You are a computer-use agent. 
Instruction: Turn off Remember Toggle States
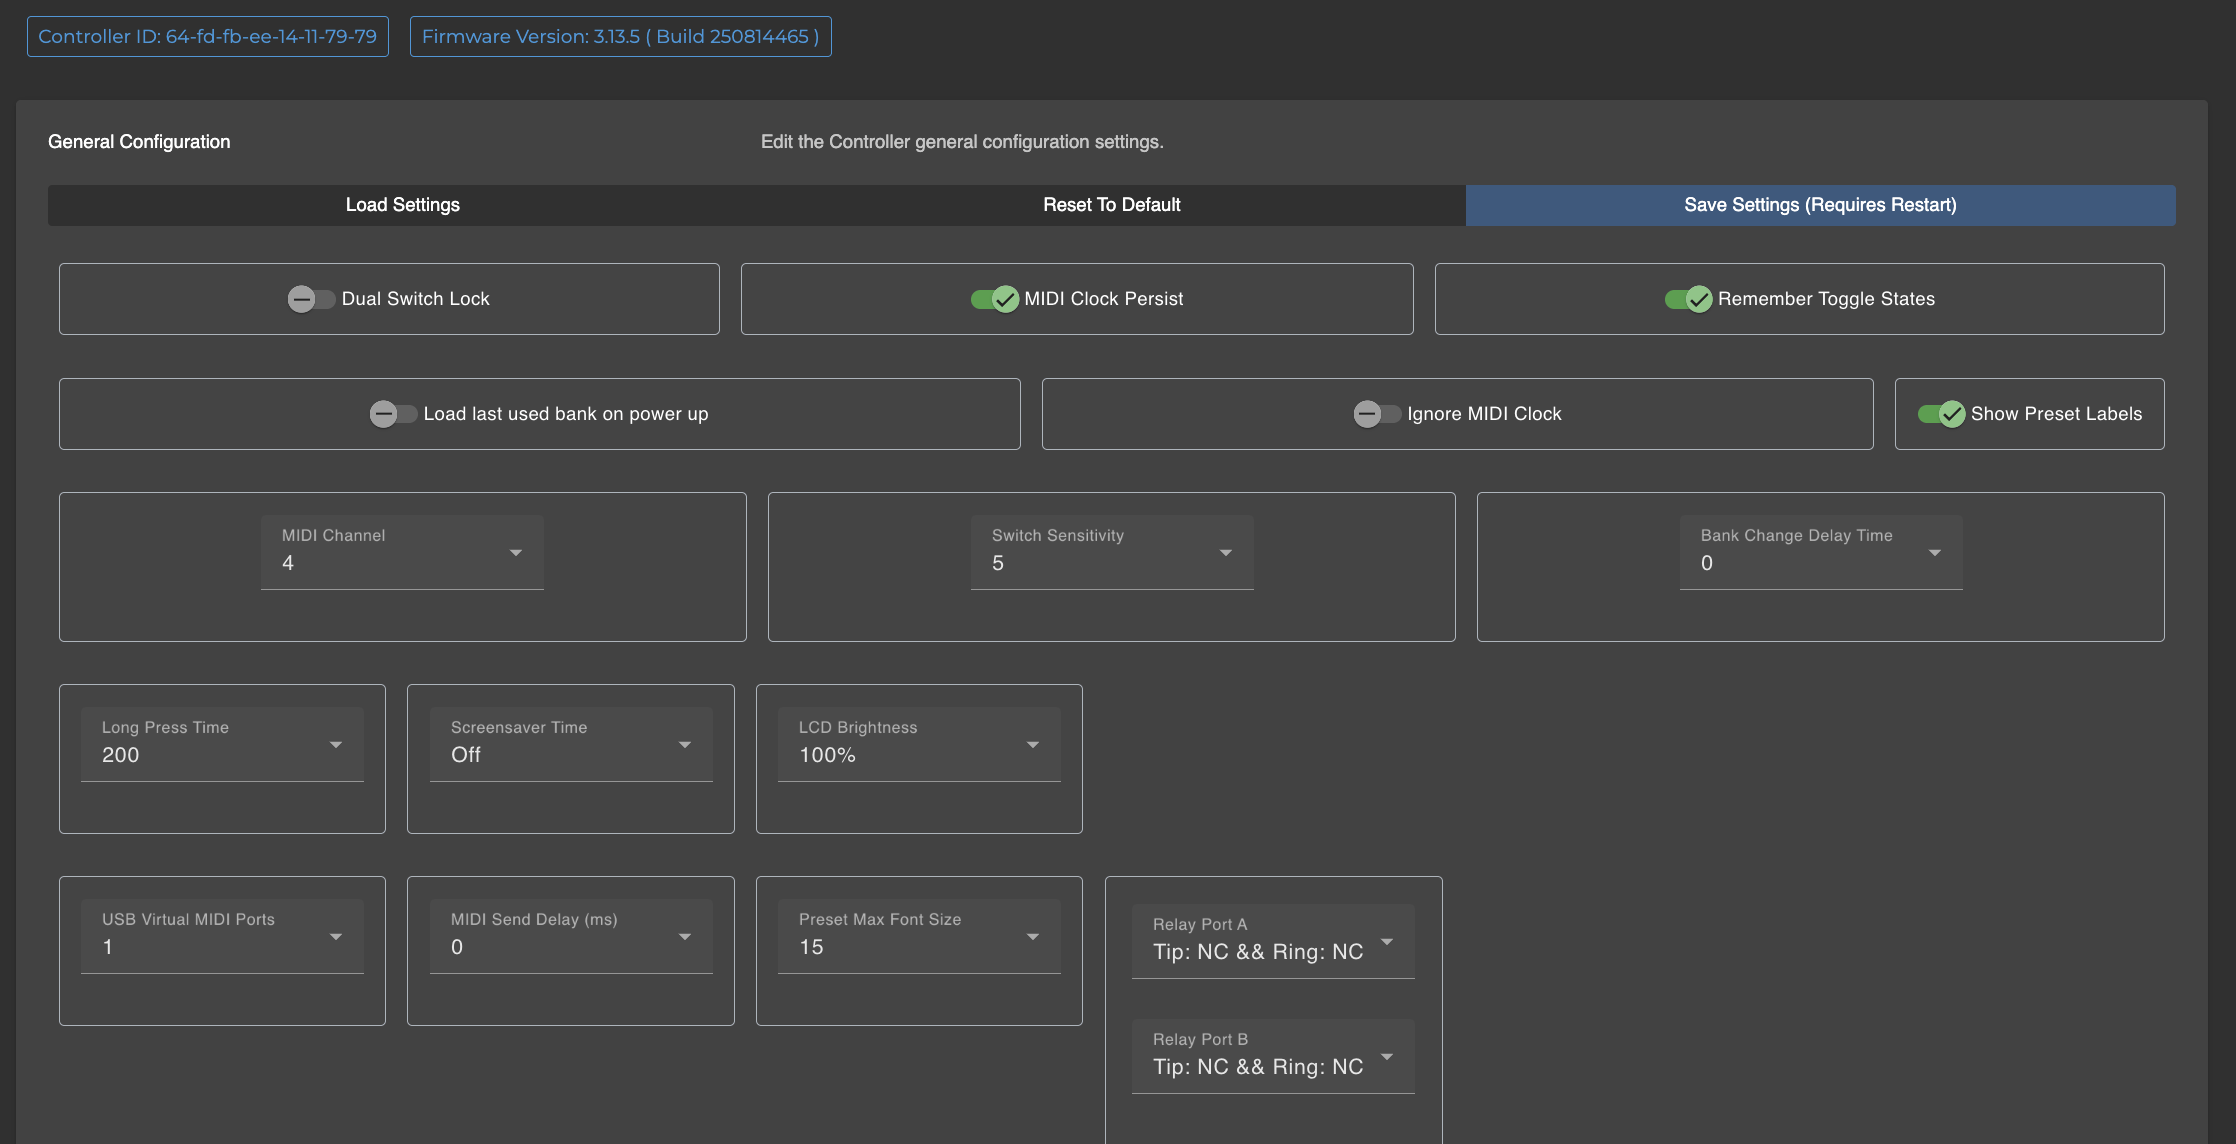coord(1688,299)
